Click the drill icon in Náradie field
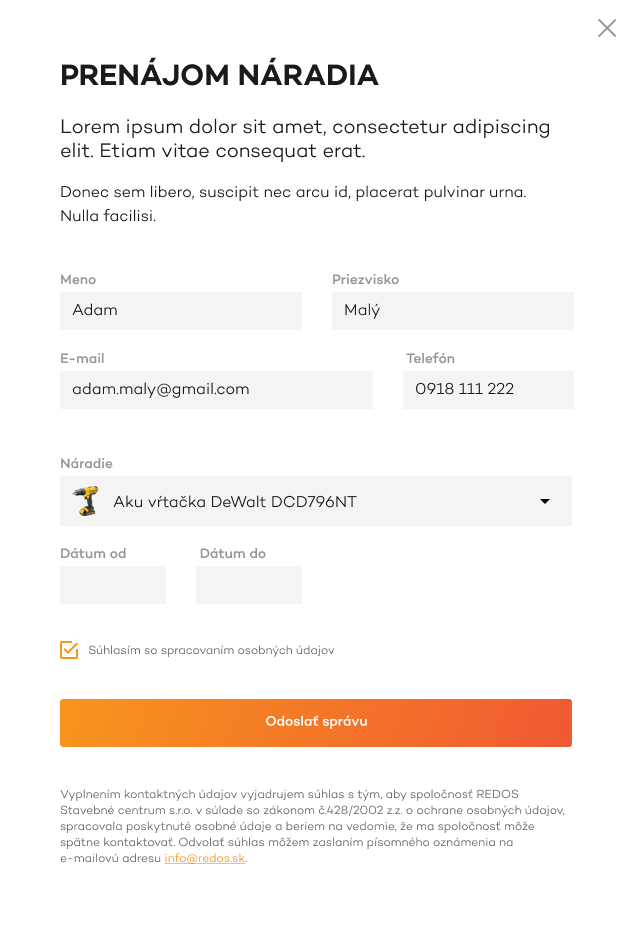 coord(86,501)
